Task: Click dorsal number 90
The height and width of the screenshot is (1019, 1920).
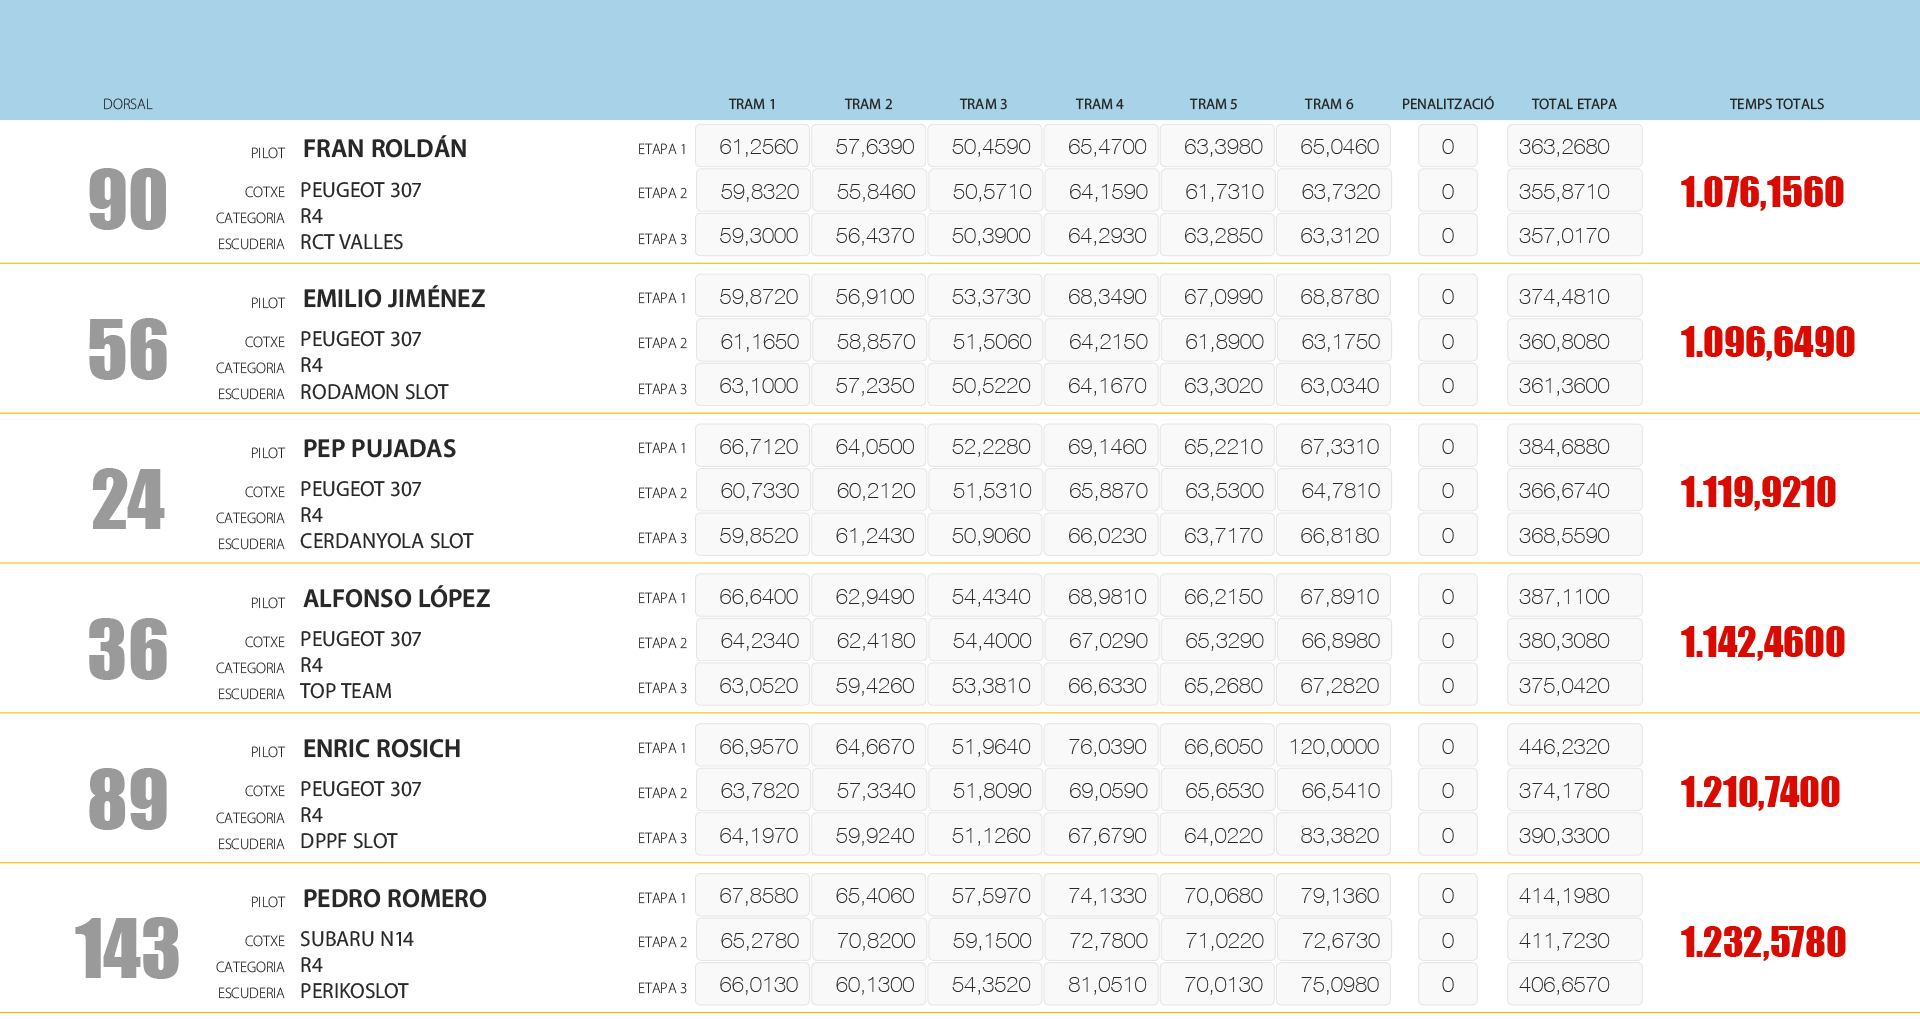Action: 127,199
